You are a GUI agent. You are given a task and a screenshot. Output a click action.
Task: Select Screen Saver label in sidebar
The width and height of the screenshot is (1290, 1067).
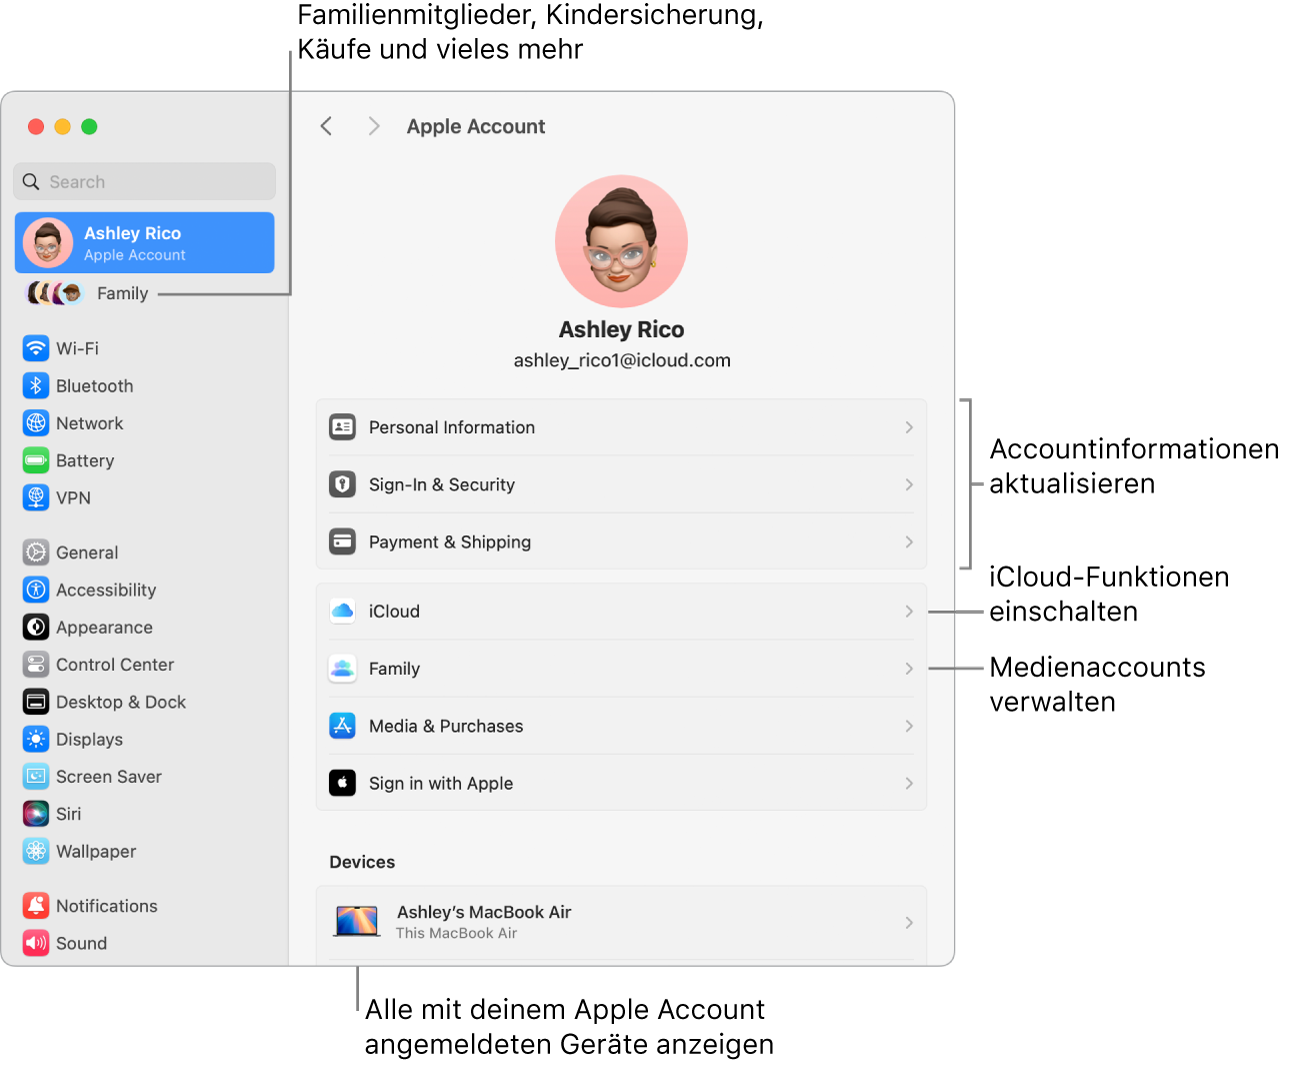click(109, 776)
